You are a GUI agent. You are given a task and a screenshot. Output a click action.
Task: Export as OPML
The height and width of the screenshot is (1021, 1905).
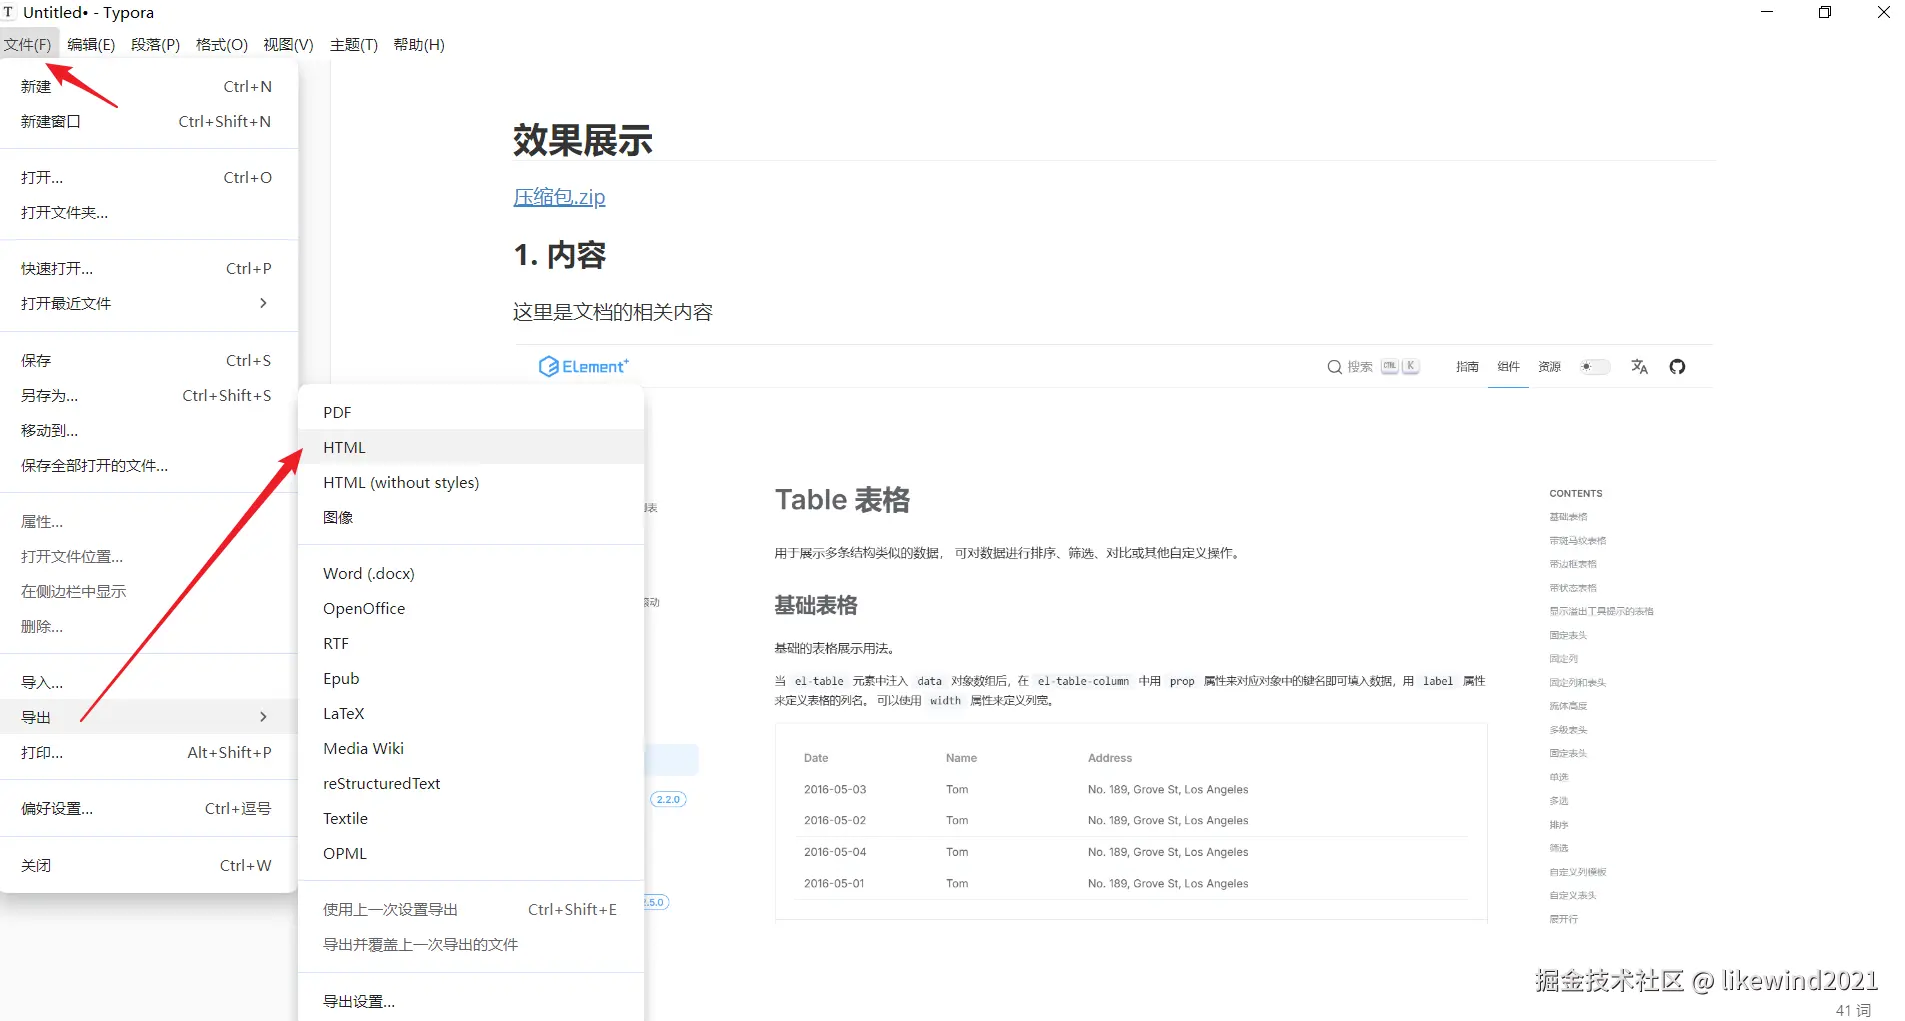pos(471,854)
